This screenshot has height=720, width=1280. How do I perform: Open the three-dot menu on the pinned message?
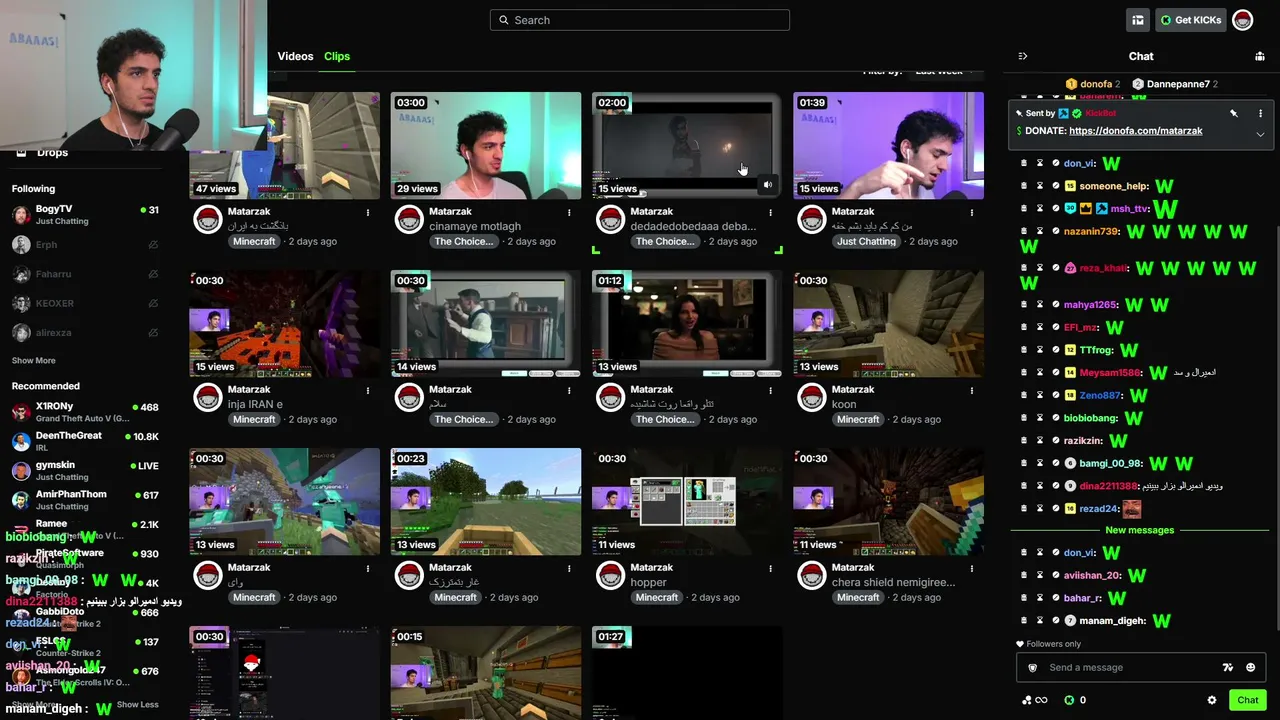[x=1260, y=113]
